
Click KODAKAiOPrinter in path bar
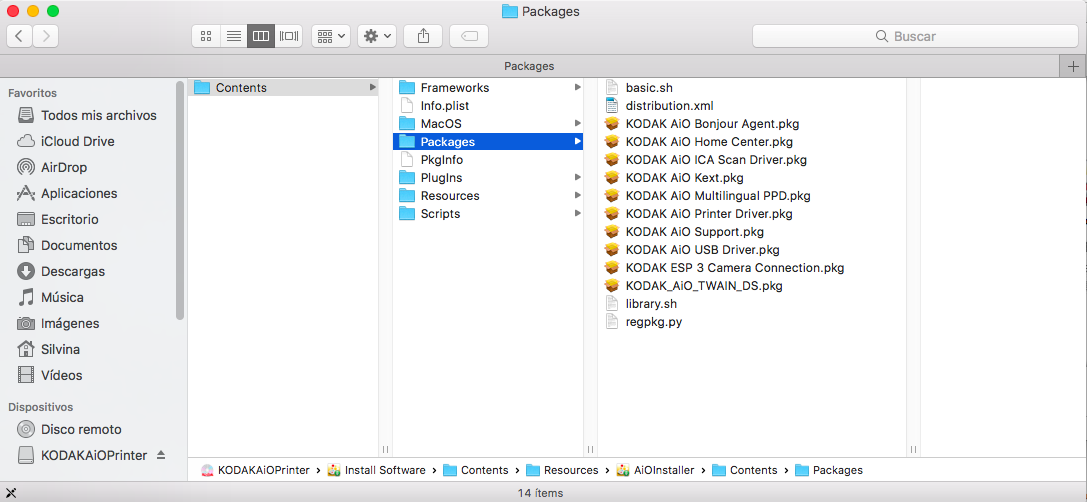[255, 470]
